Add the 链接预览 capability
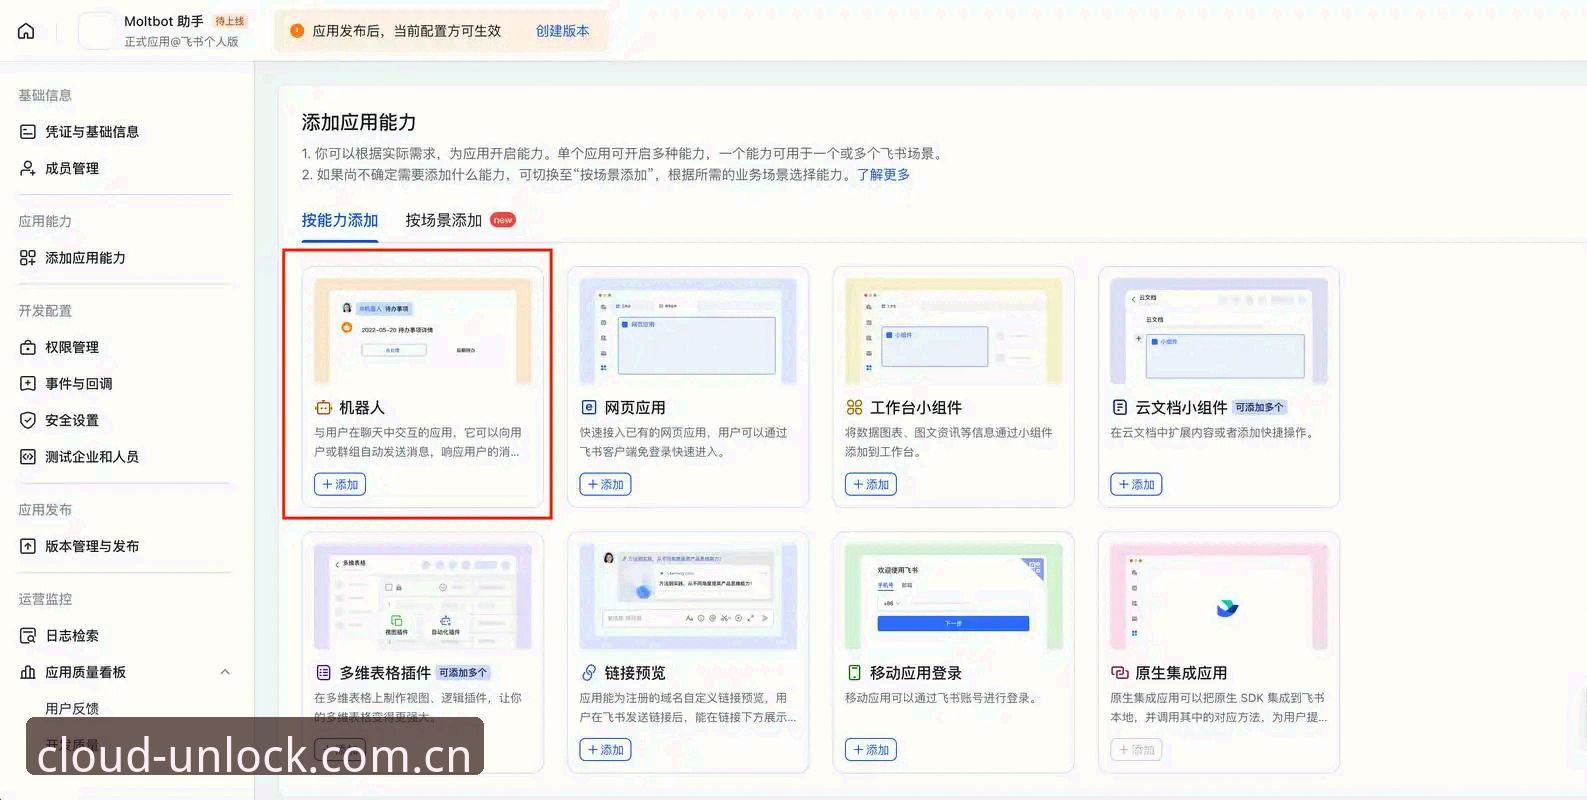Viewport: 1587px width, 800px height. (605, 750)
